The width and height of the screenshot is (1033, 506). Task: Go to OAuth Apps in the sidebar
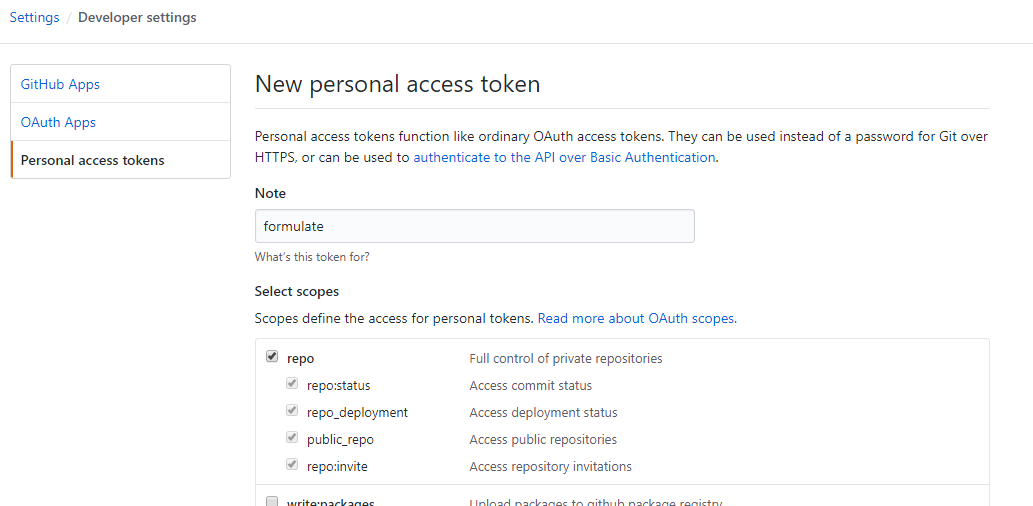click(x=58, y=123)
